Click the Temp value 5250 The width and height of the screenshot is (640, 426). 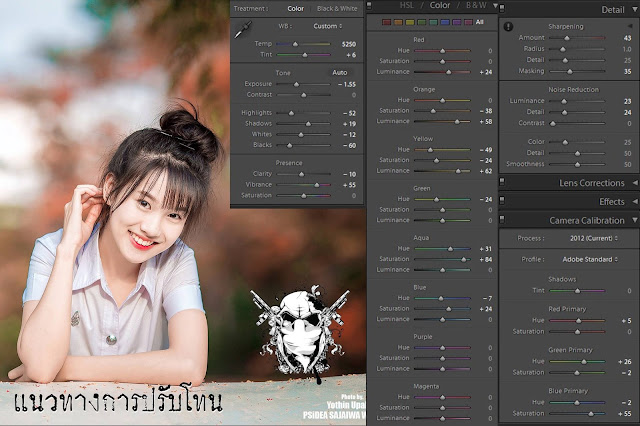point(349,44)
